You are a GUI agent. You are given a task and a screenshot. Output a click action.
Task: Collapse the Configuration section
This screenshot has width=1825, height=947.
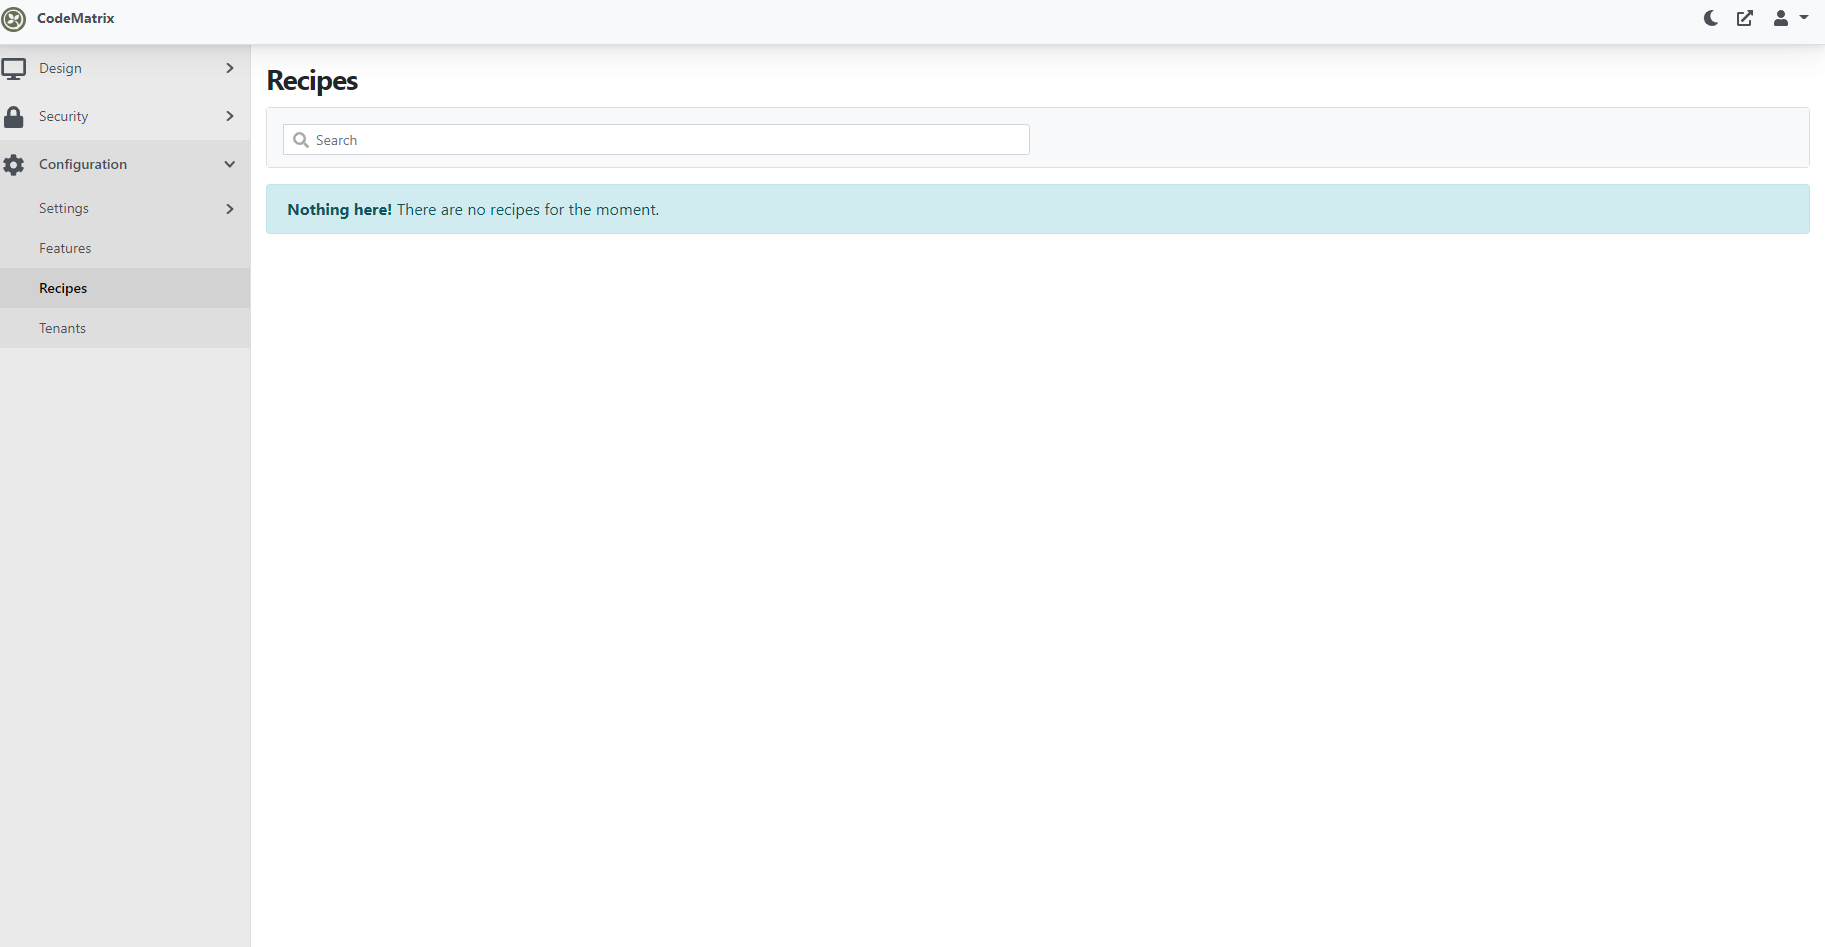pyautogui.click(x=229, y=164)
